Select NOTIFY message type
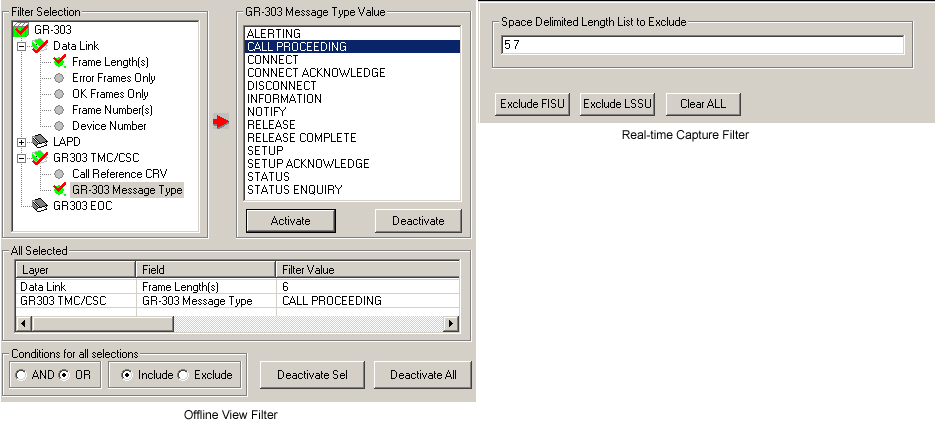 352,112
